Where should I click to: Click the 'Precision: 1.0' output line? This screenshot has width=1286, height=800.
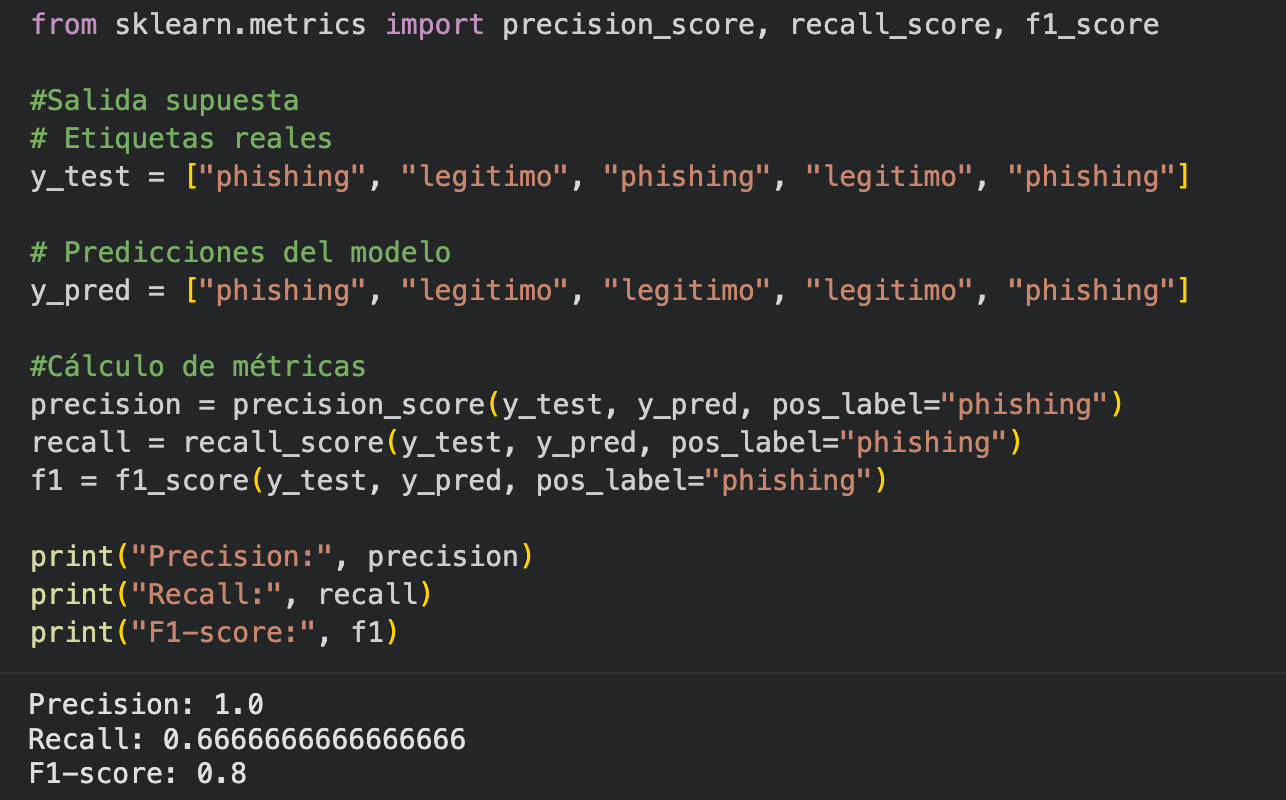[147, 705]
